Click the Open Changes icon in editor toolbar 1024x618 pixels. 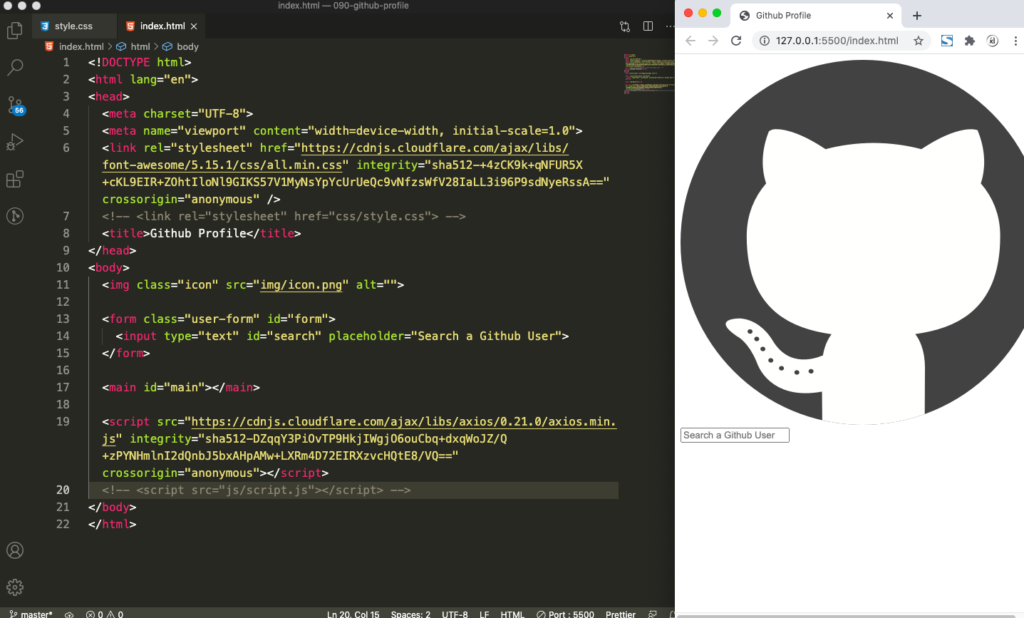click(x=625, y=26)
